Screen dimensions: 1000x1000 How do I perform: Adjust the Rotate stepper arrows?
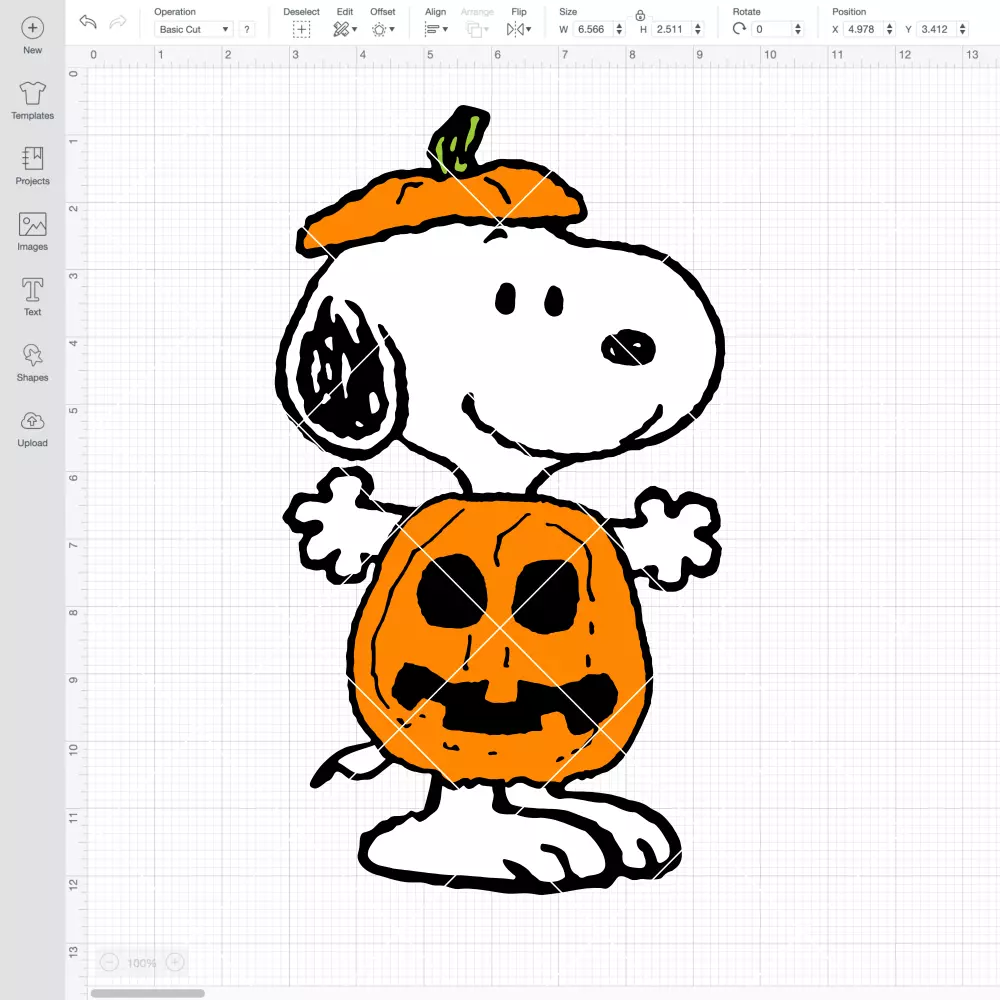[798, 29]
